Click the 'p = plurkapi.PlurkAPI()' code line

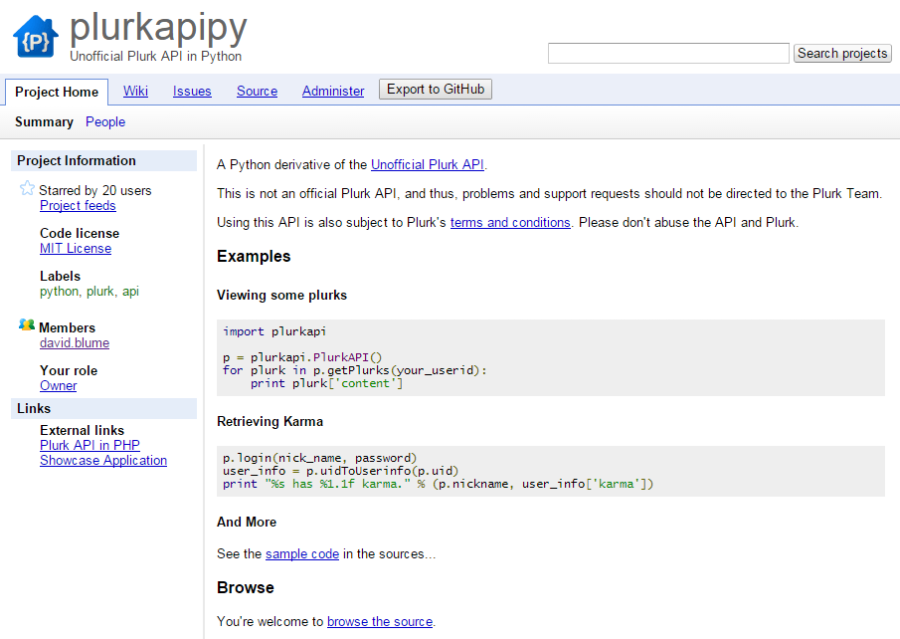click(302, 357)
